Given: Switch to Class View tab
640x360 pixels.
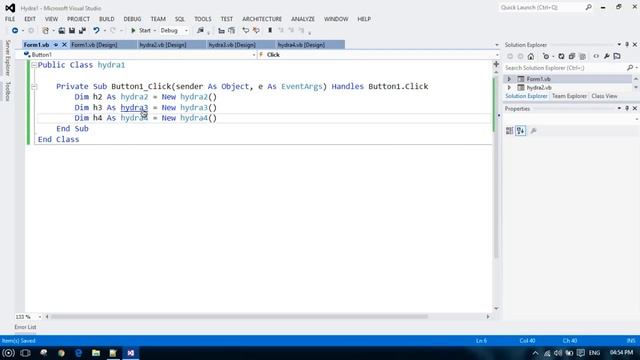Looking at the screenshot, I should coord(604,96).
